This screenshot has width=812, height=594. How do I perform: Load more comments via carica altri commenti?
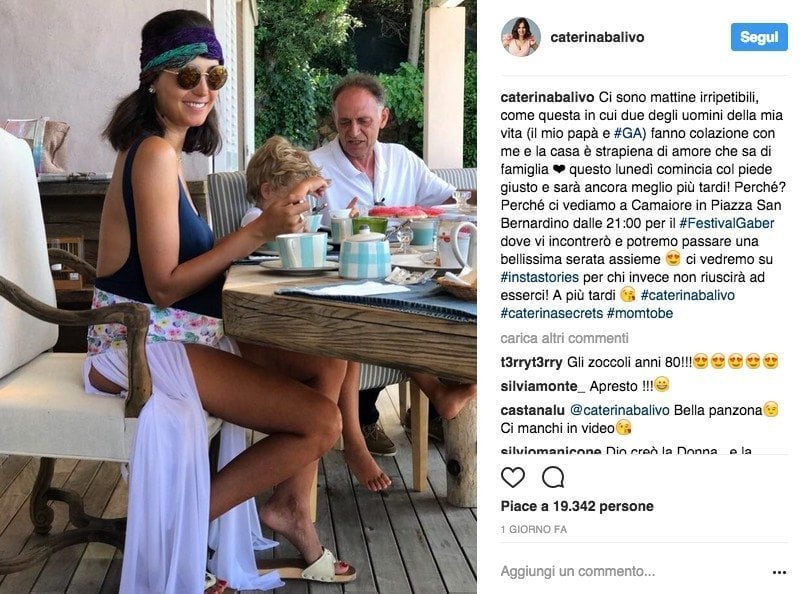[x=564, y=338]
